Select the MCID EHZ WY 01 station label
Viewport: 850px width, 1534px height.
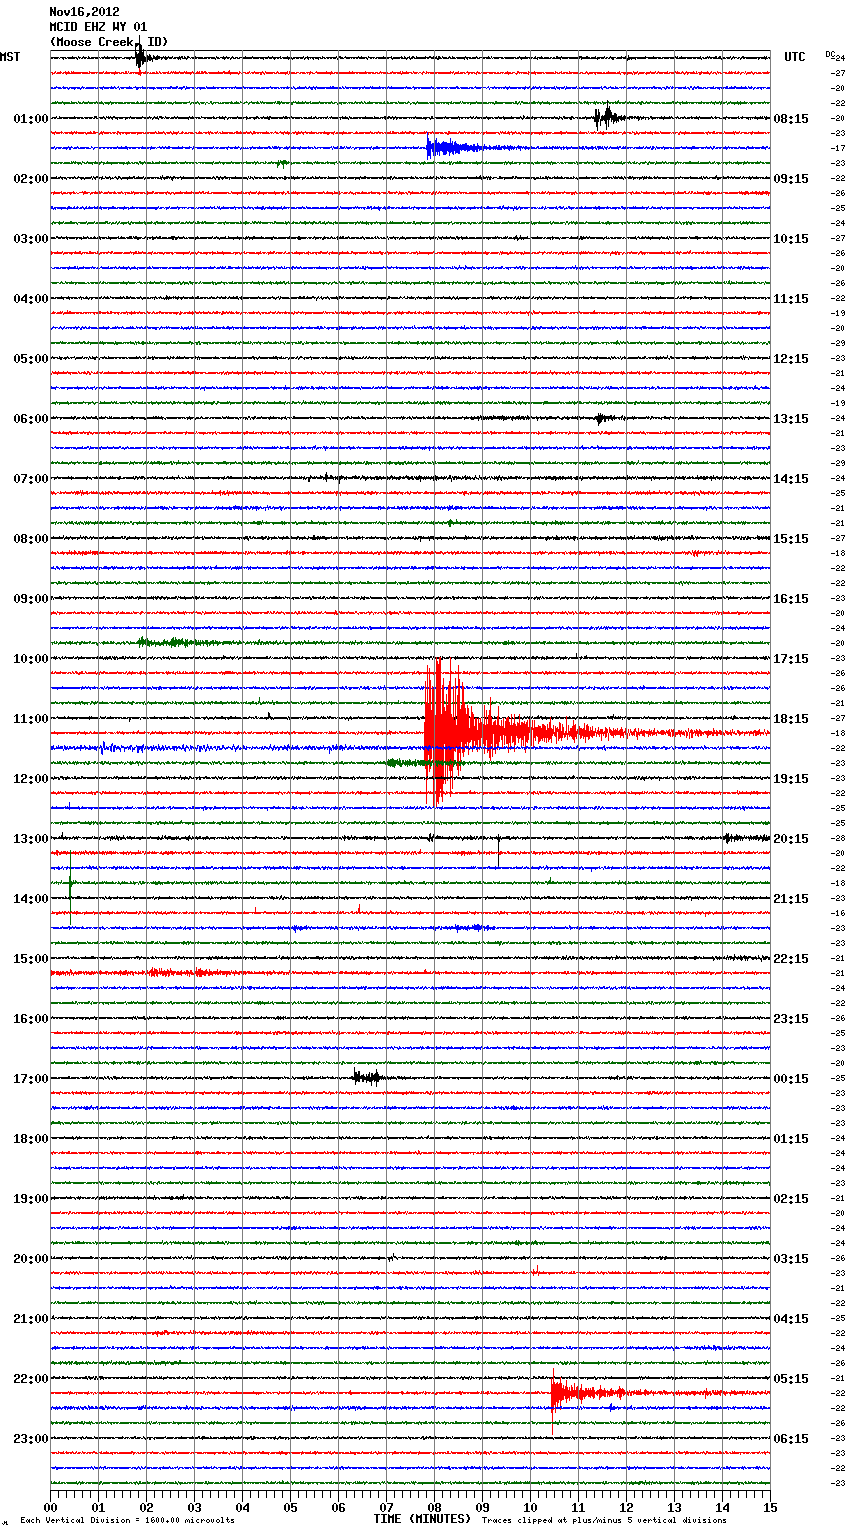click(98, 27)
